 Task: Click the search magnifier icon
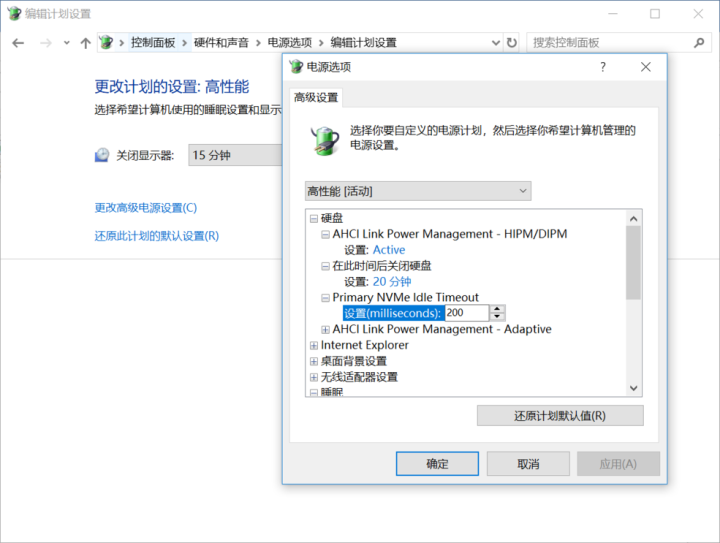point(699,43)
